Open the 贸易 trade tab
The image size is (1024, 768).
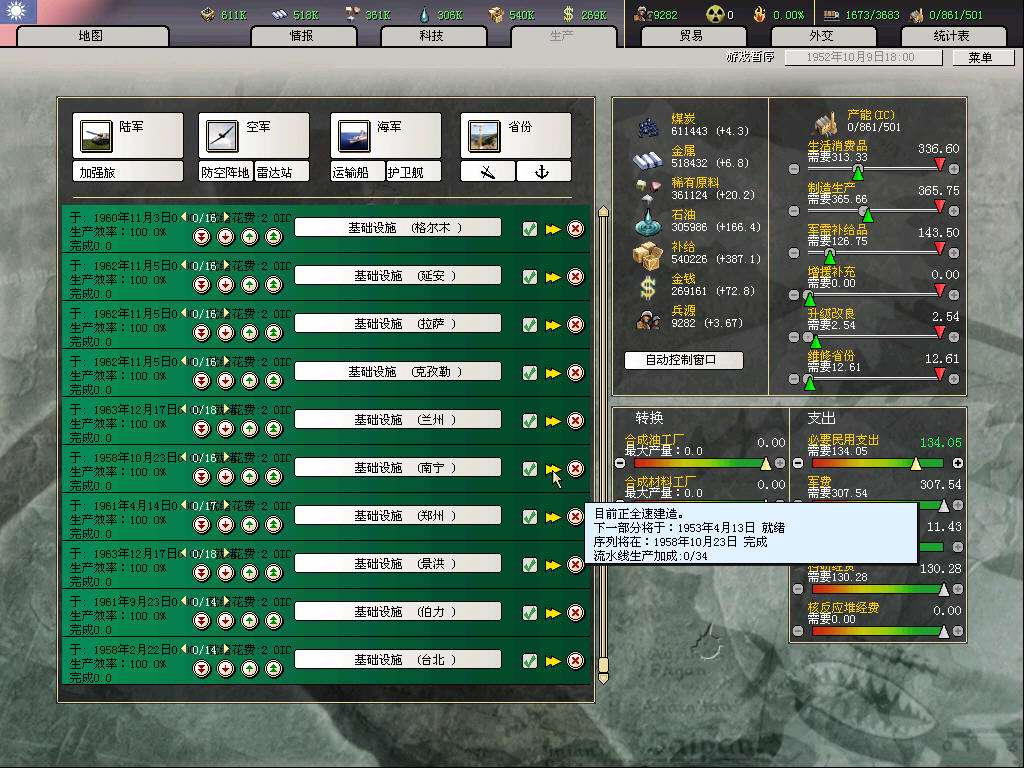[x=692, y=36]
